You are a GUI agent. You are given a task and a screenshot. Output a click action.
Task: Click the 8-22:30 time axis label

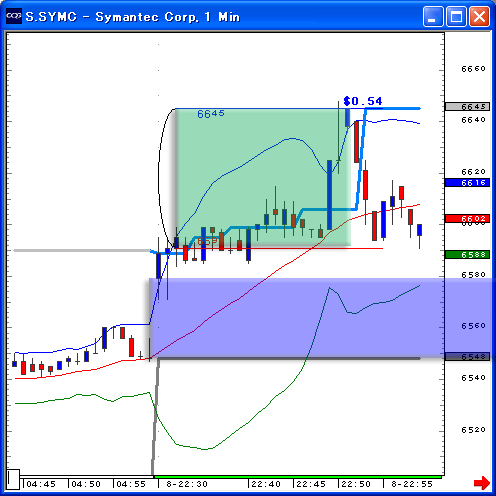187,484
